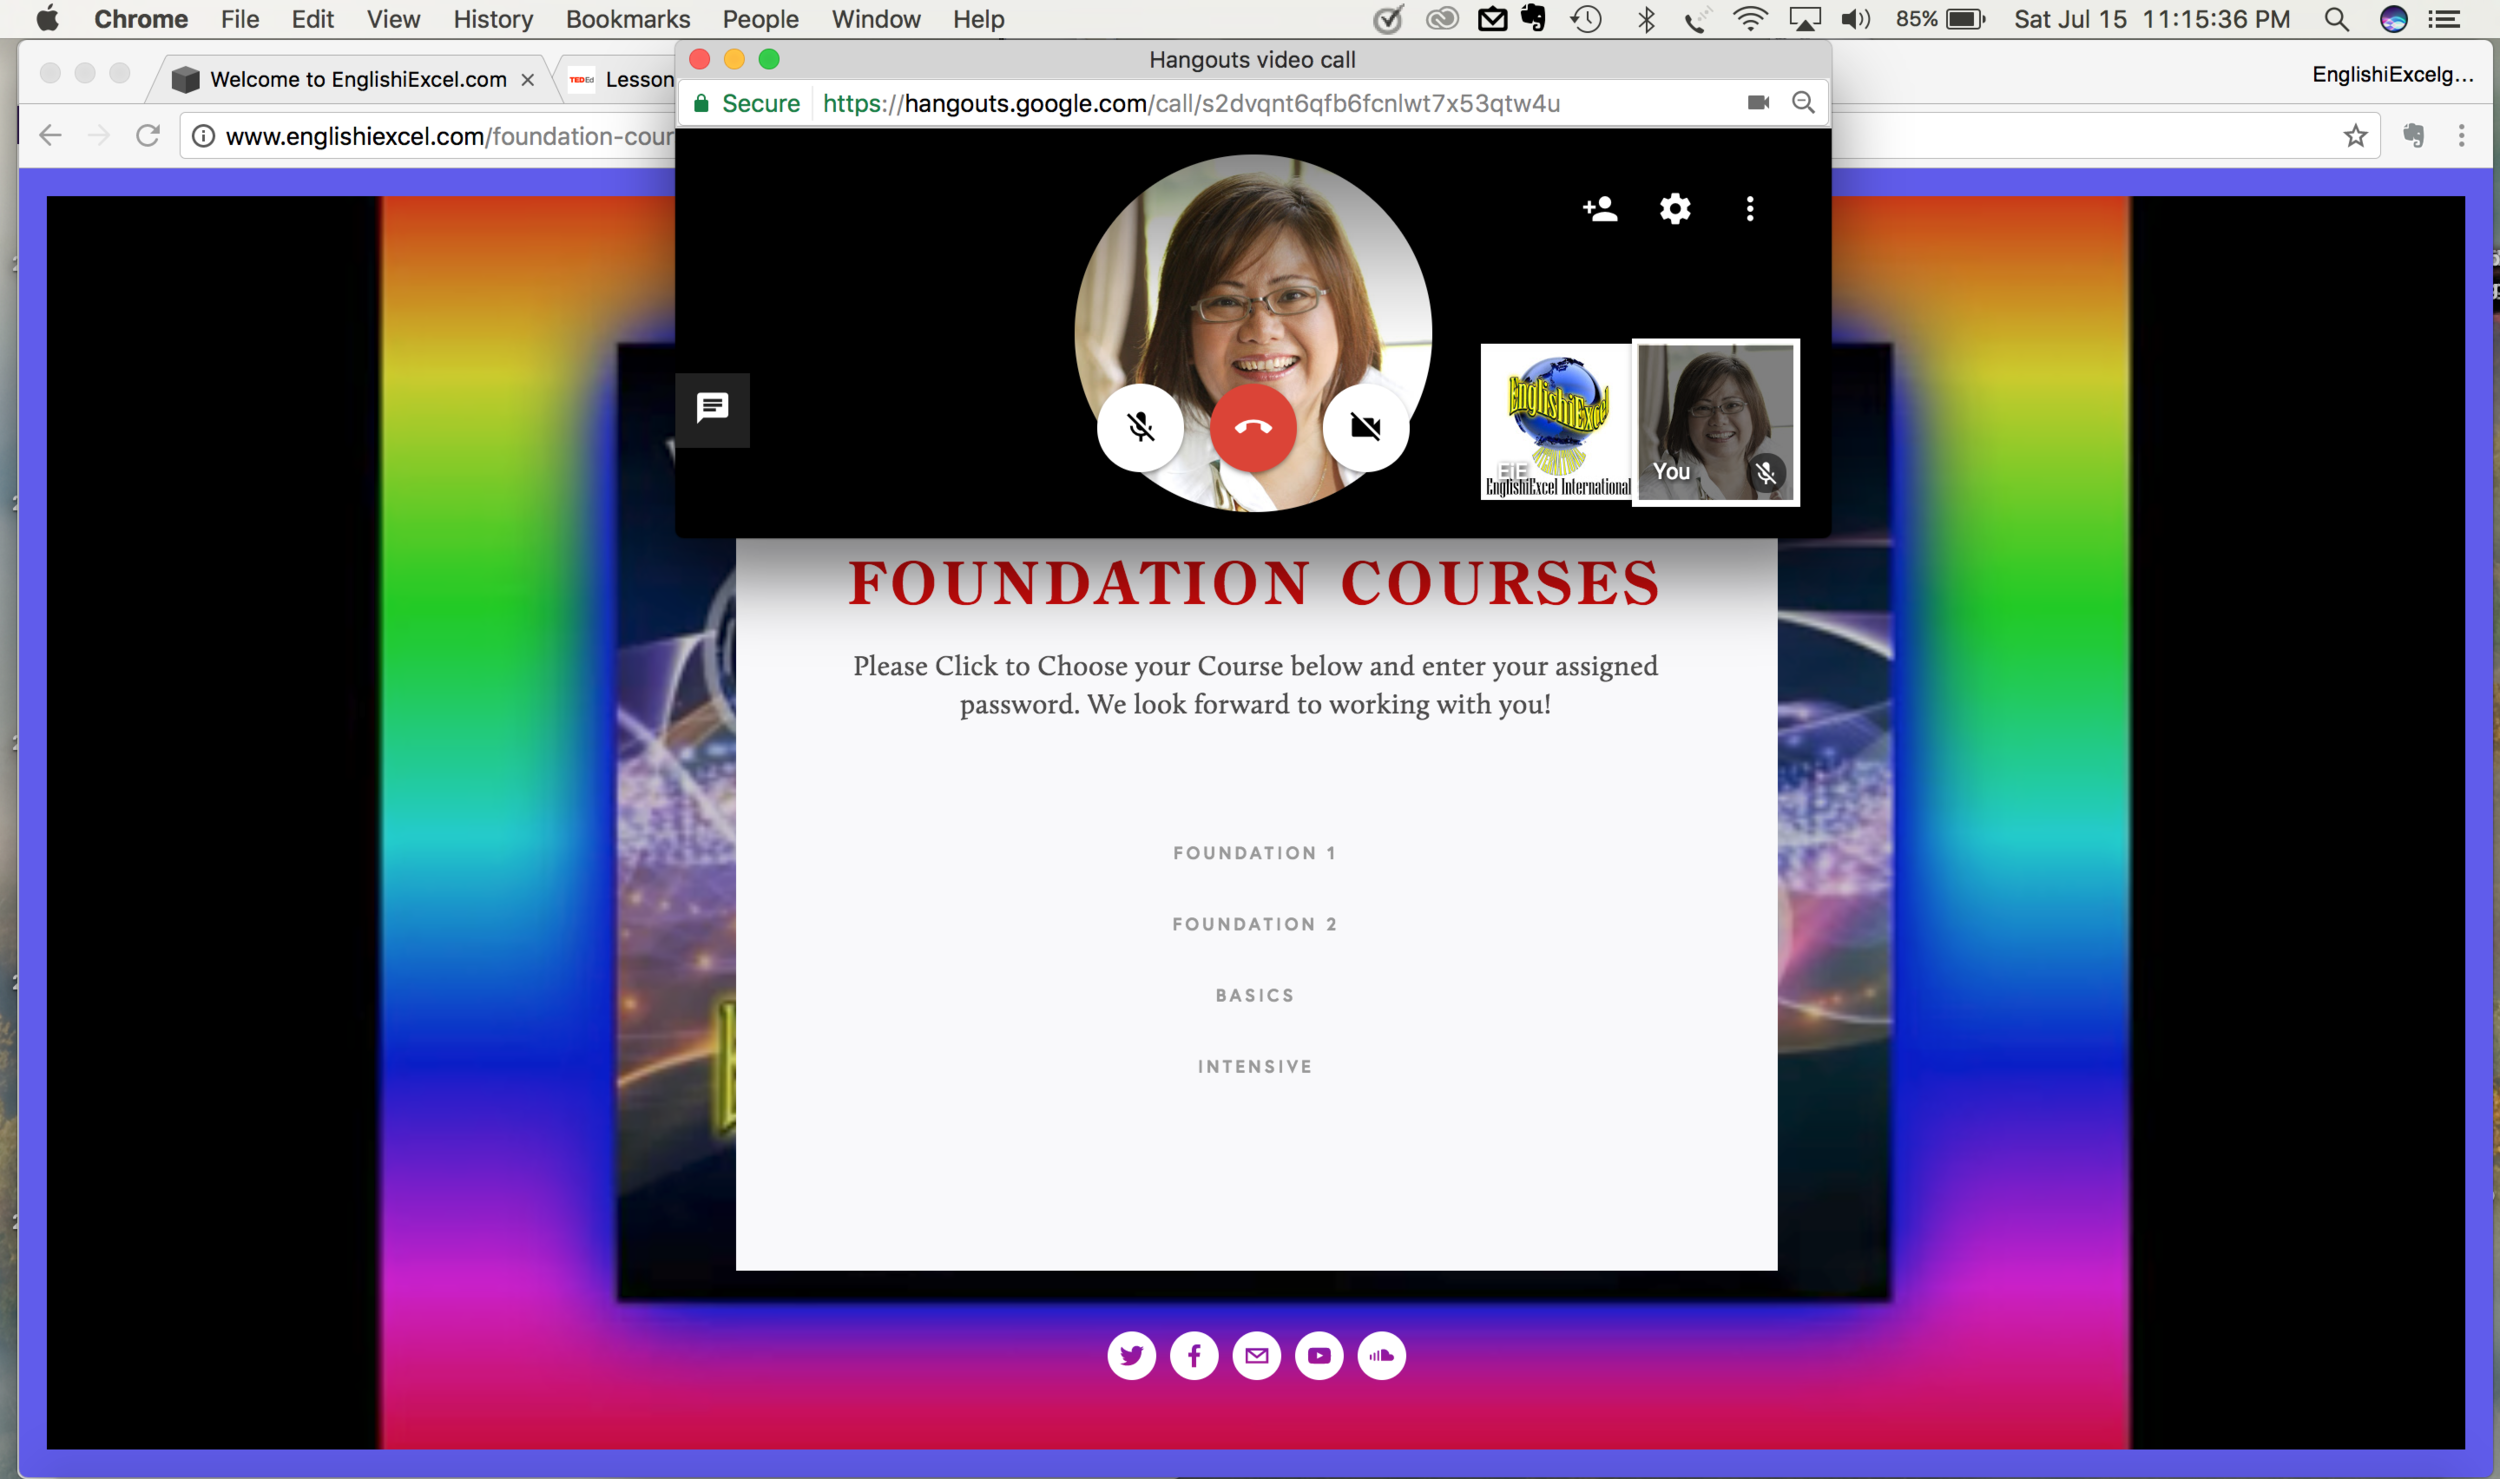Turn off camera in Hangouts call
The width and height of the screenshot is (2500, 1479).
1365,427
